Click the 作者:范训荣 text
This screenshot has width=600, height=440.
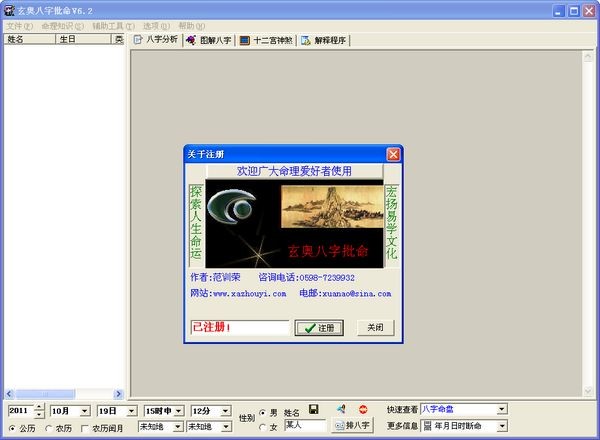pyautogui.click(x=215, y=277)
